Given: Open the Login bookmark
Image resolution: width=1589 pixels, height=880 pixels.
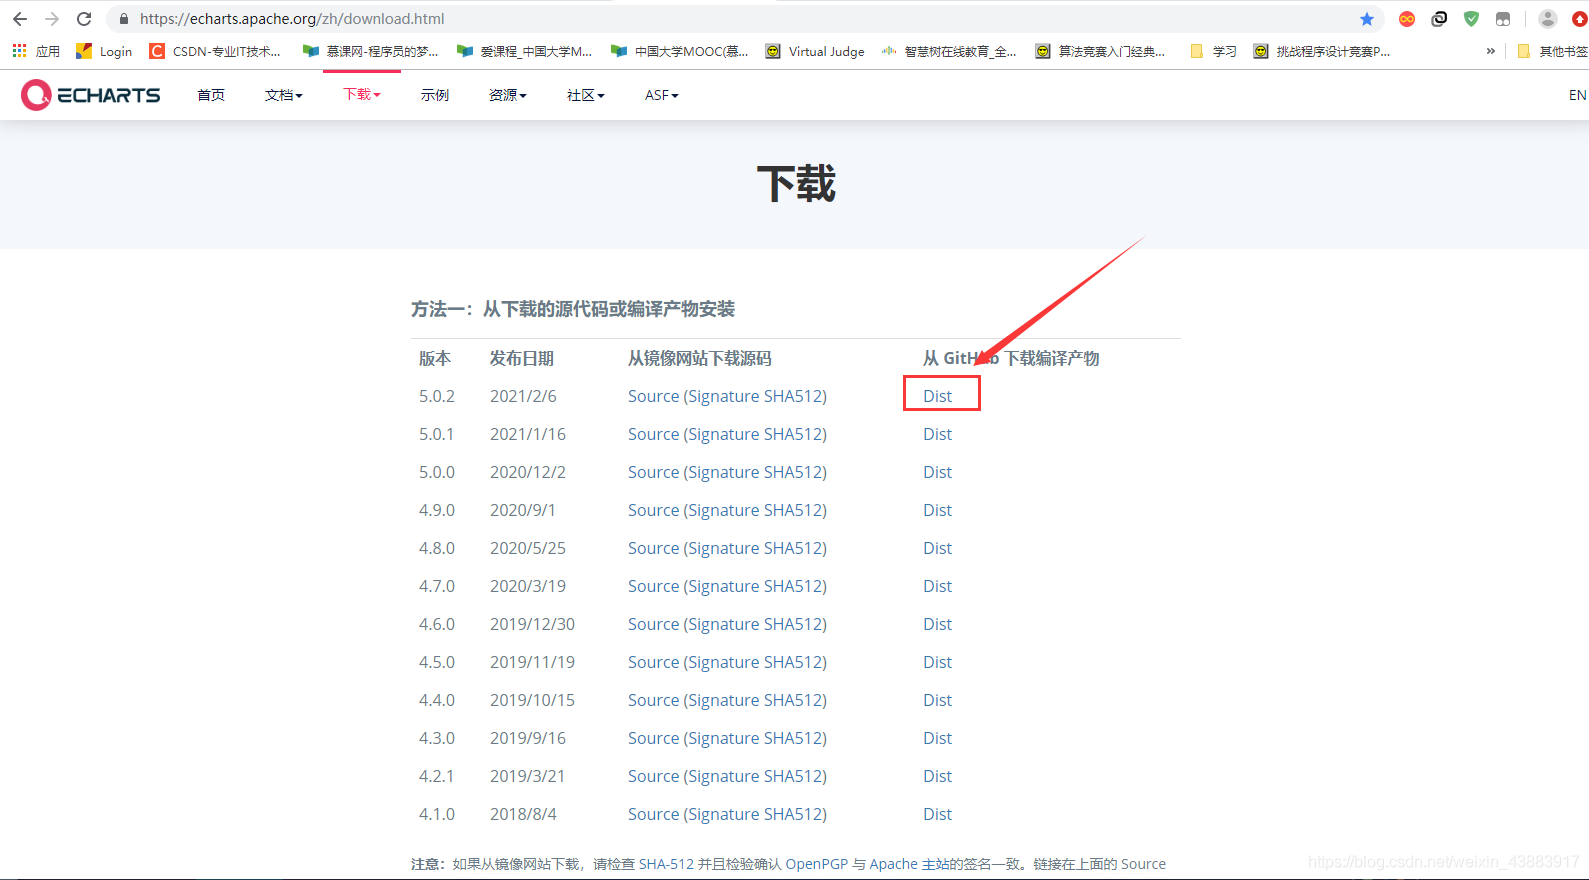Looking at the screenshot, I should click(104, 51).
